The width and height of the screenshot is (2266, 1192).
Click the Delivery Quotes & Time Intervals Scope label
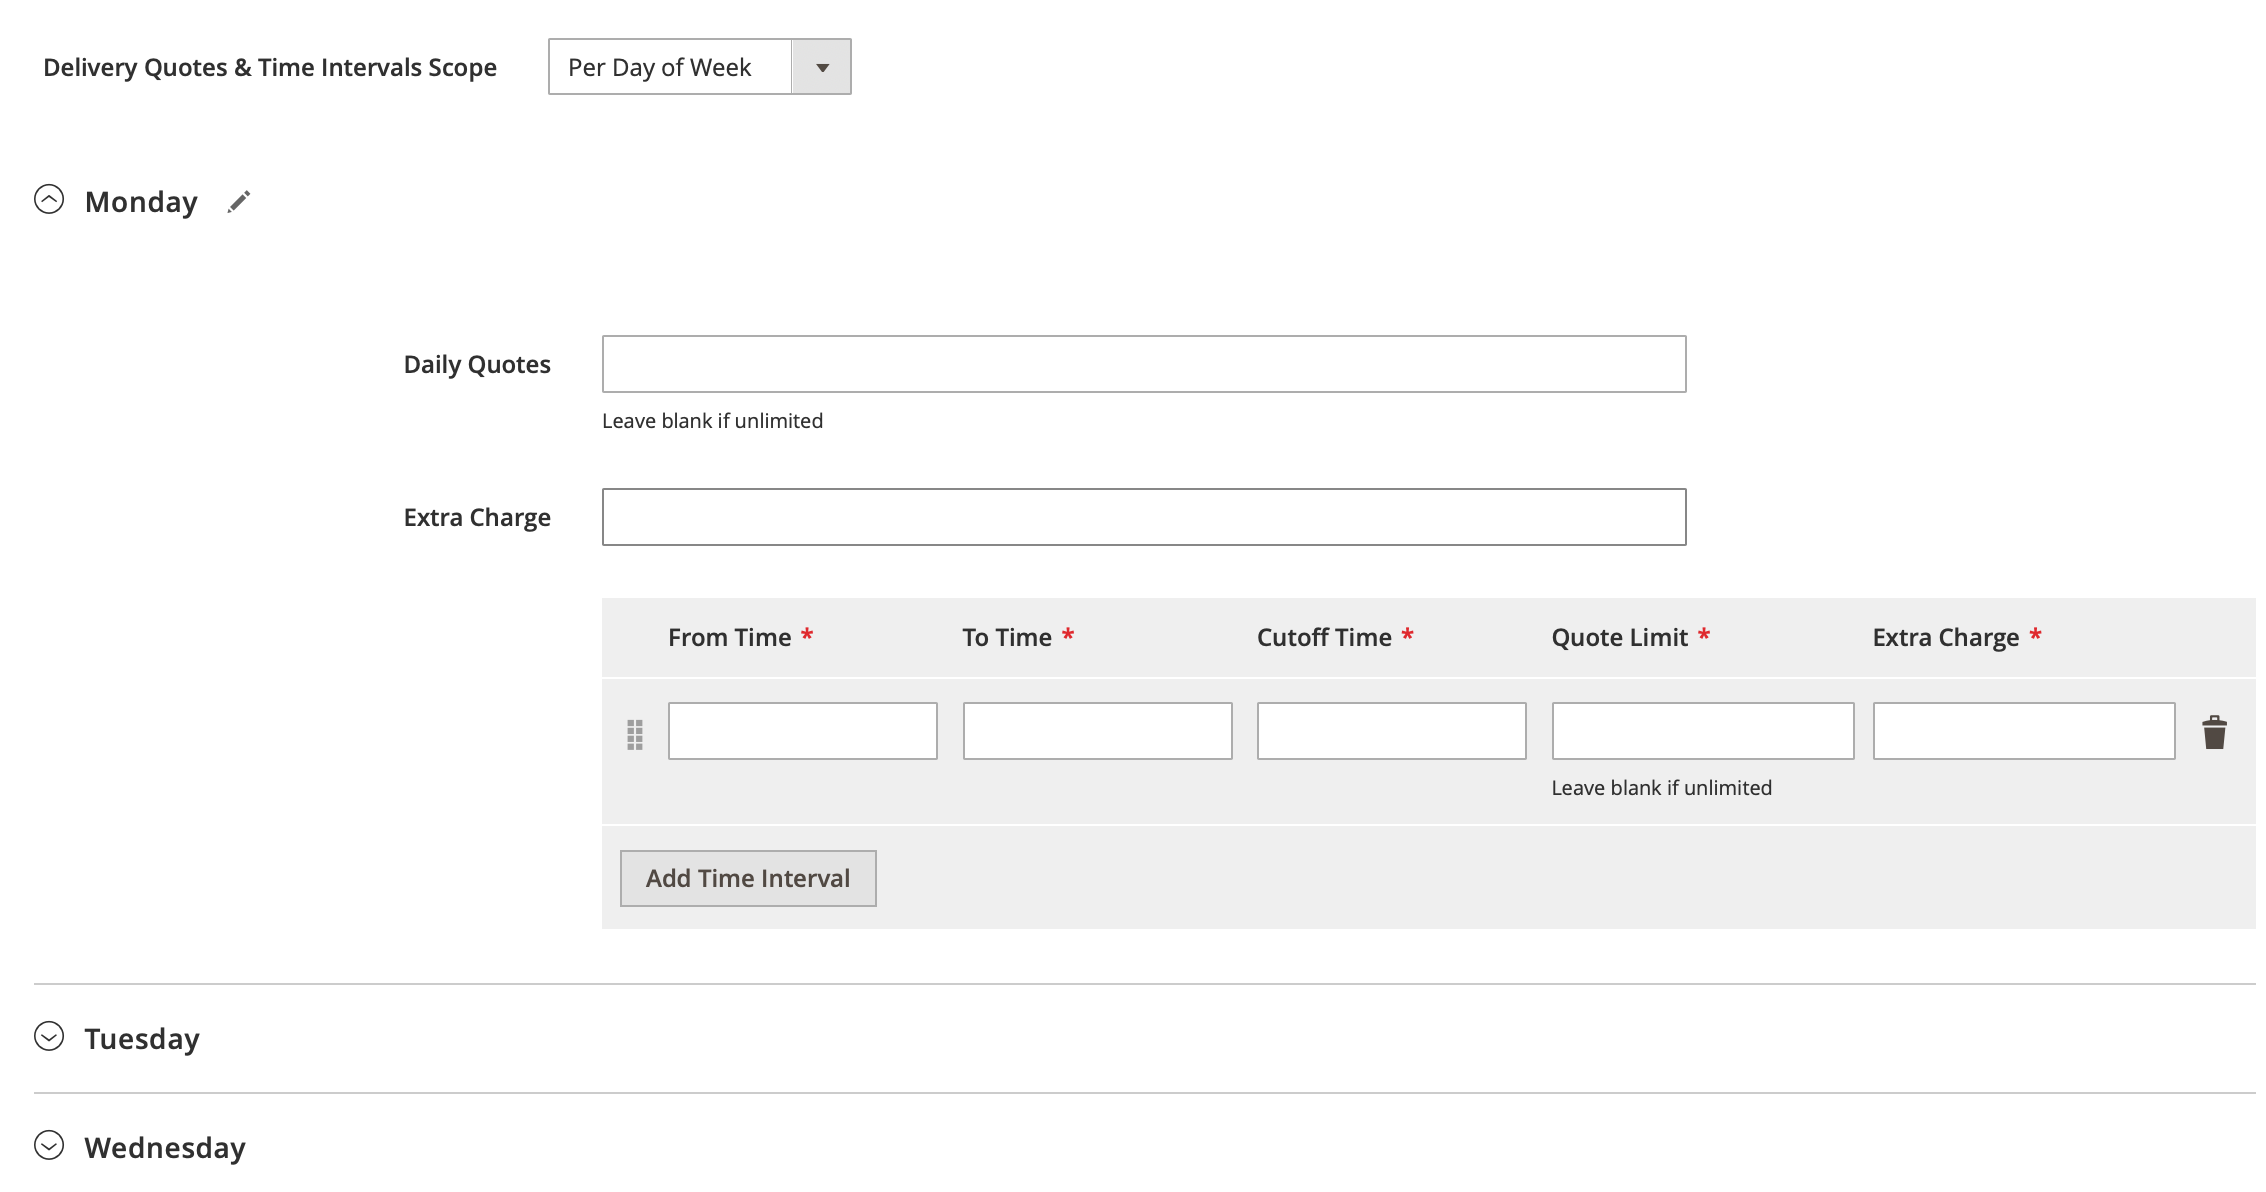pyautogui.click(x=270, y=67)
